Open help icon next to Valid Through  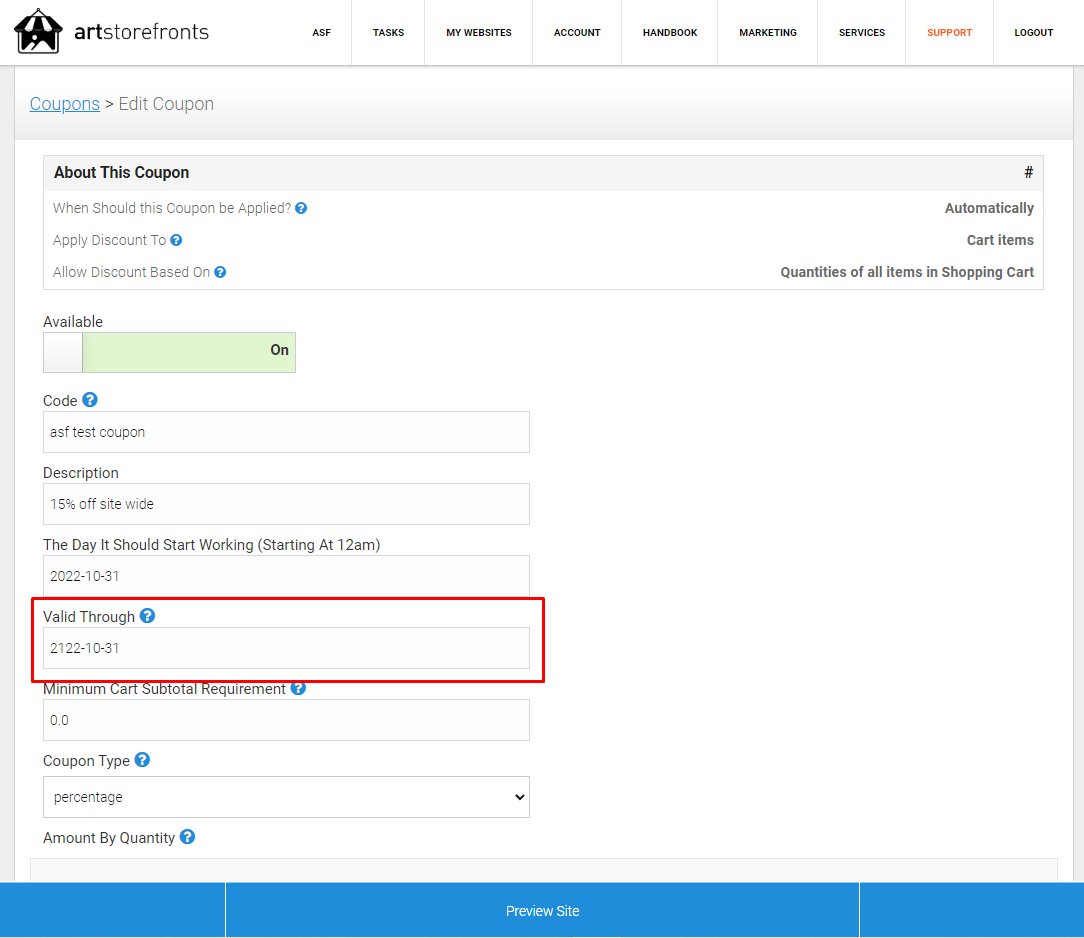pos(147,615)
